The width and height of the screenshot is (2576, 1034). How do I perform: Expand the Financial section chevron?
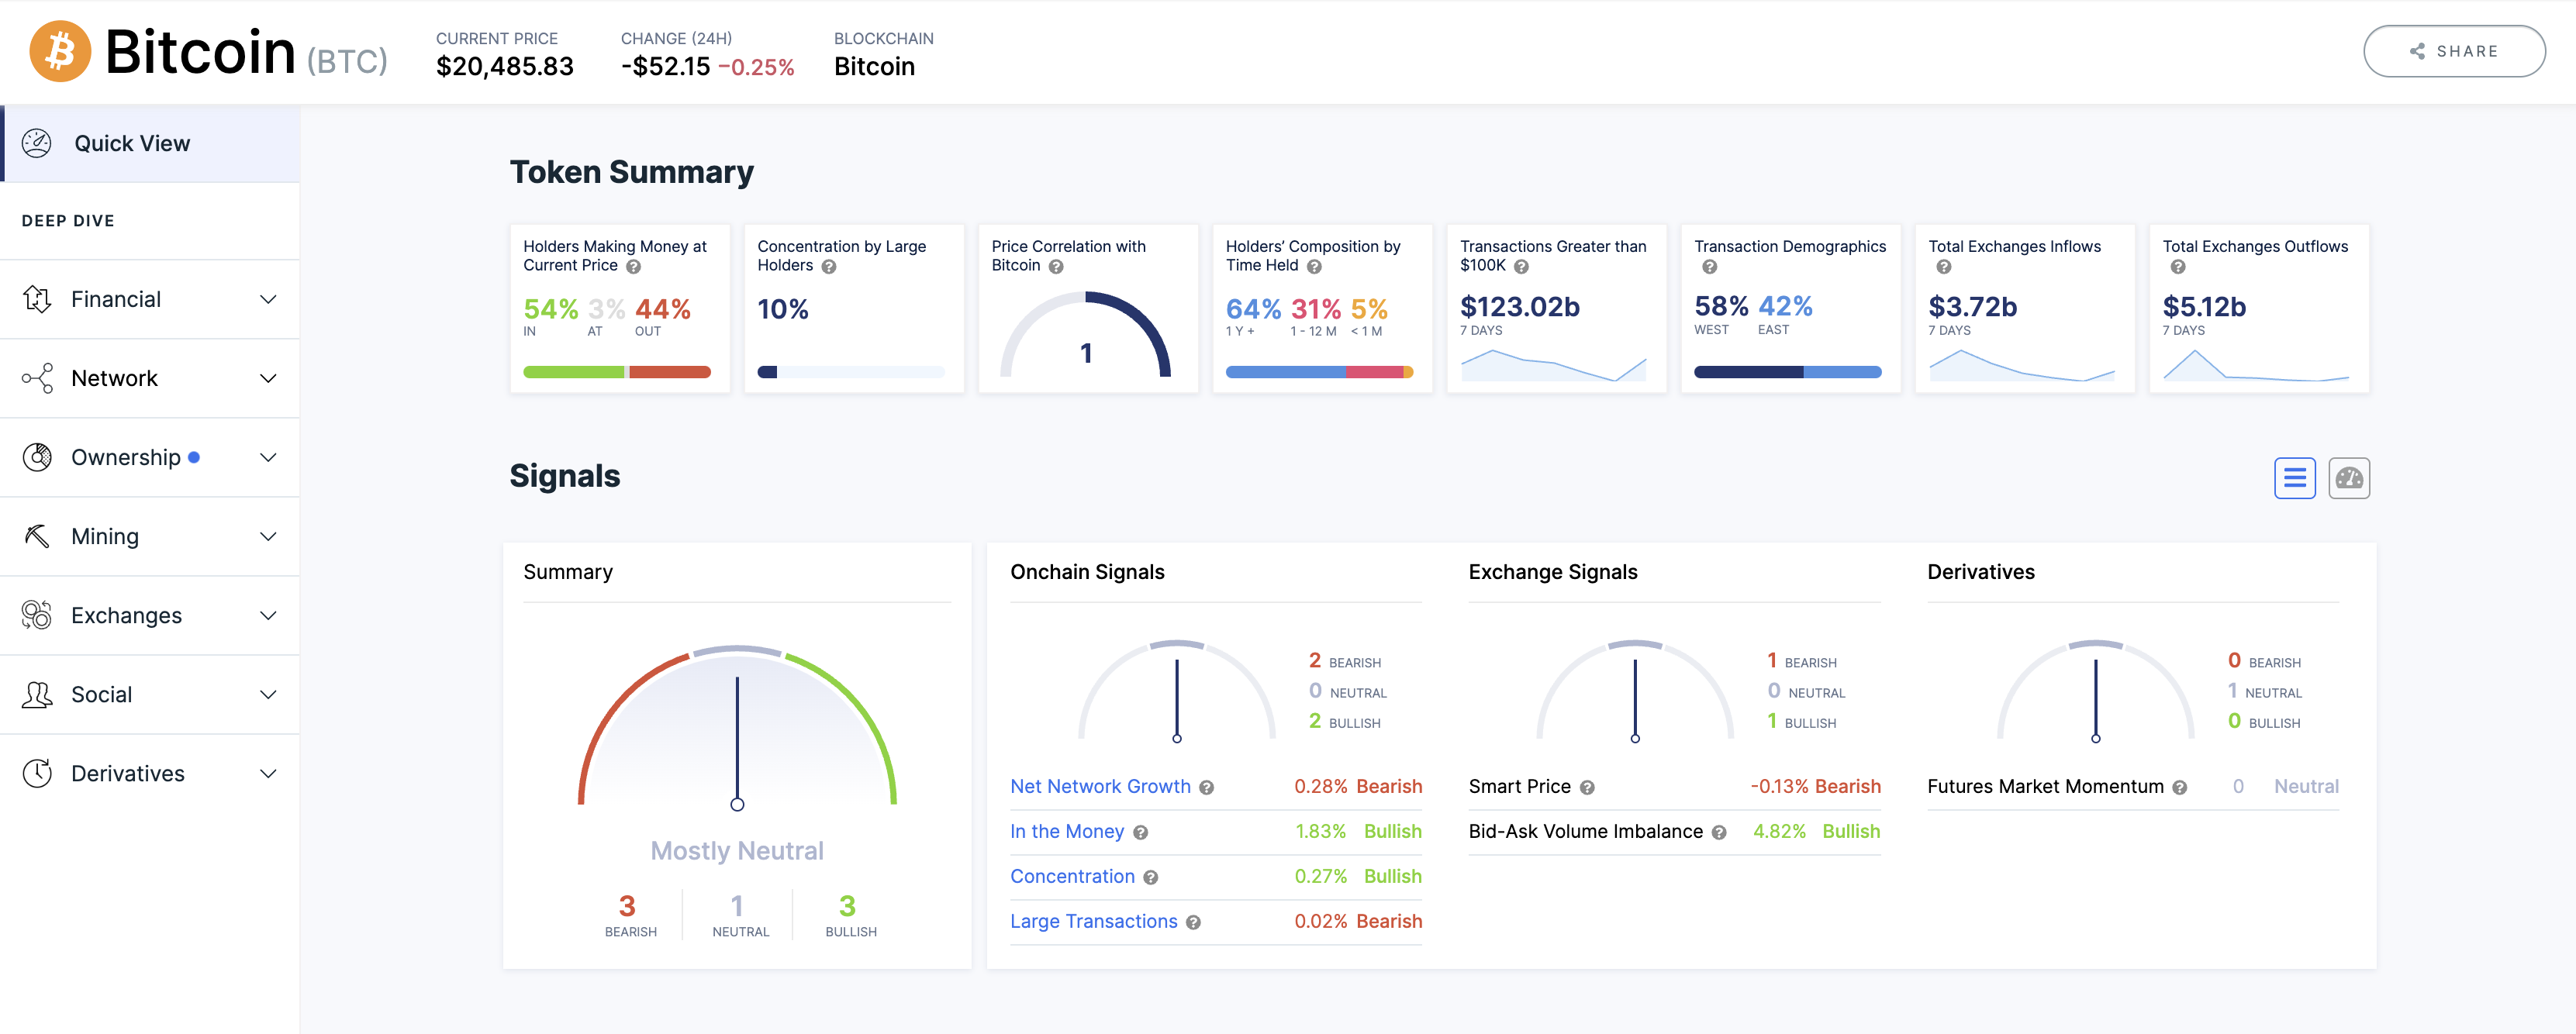[x=268, y=299]
